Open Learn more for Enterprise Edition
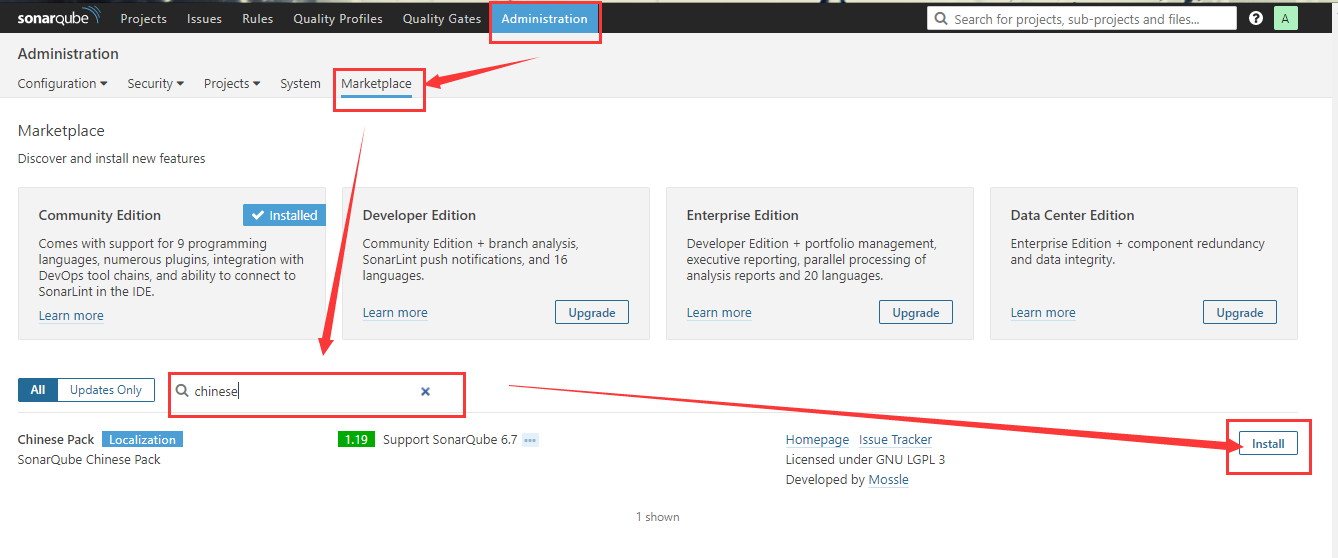This screenshot has height=558, width=1338. point(719,313)
